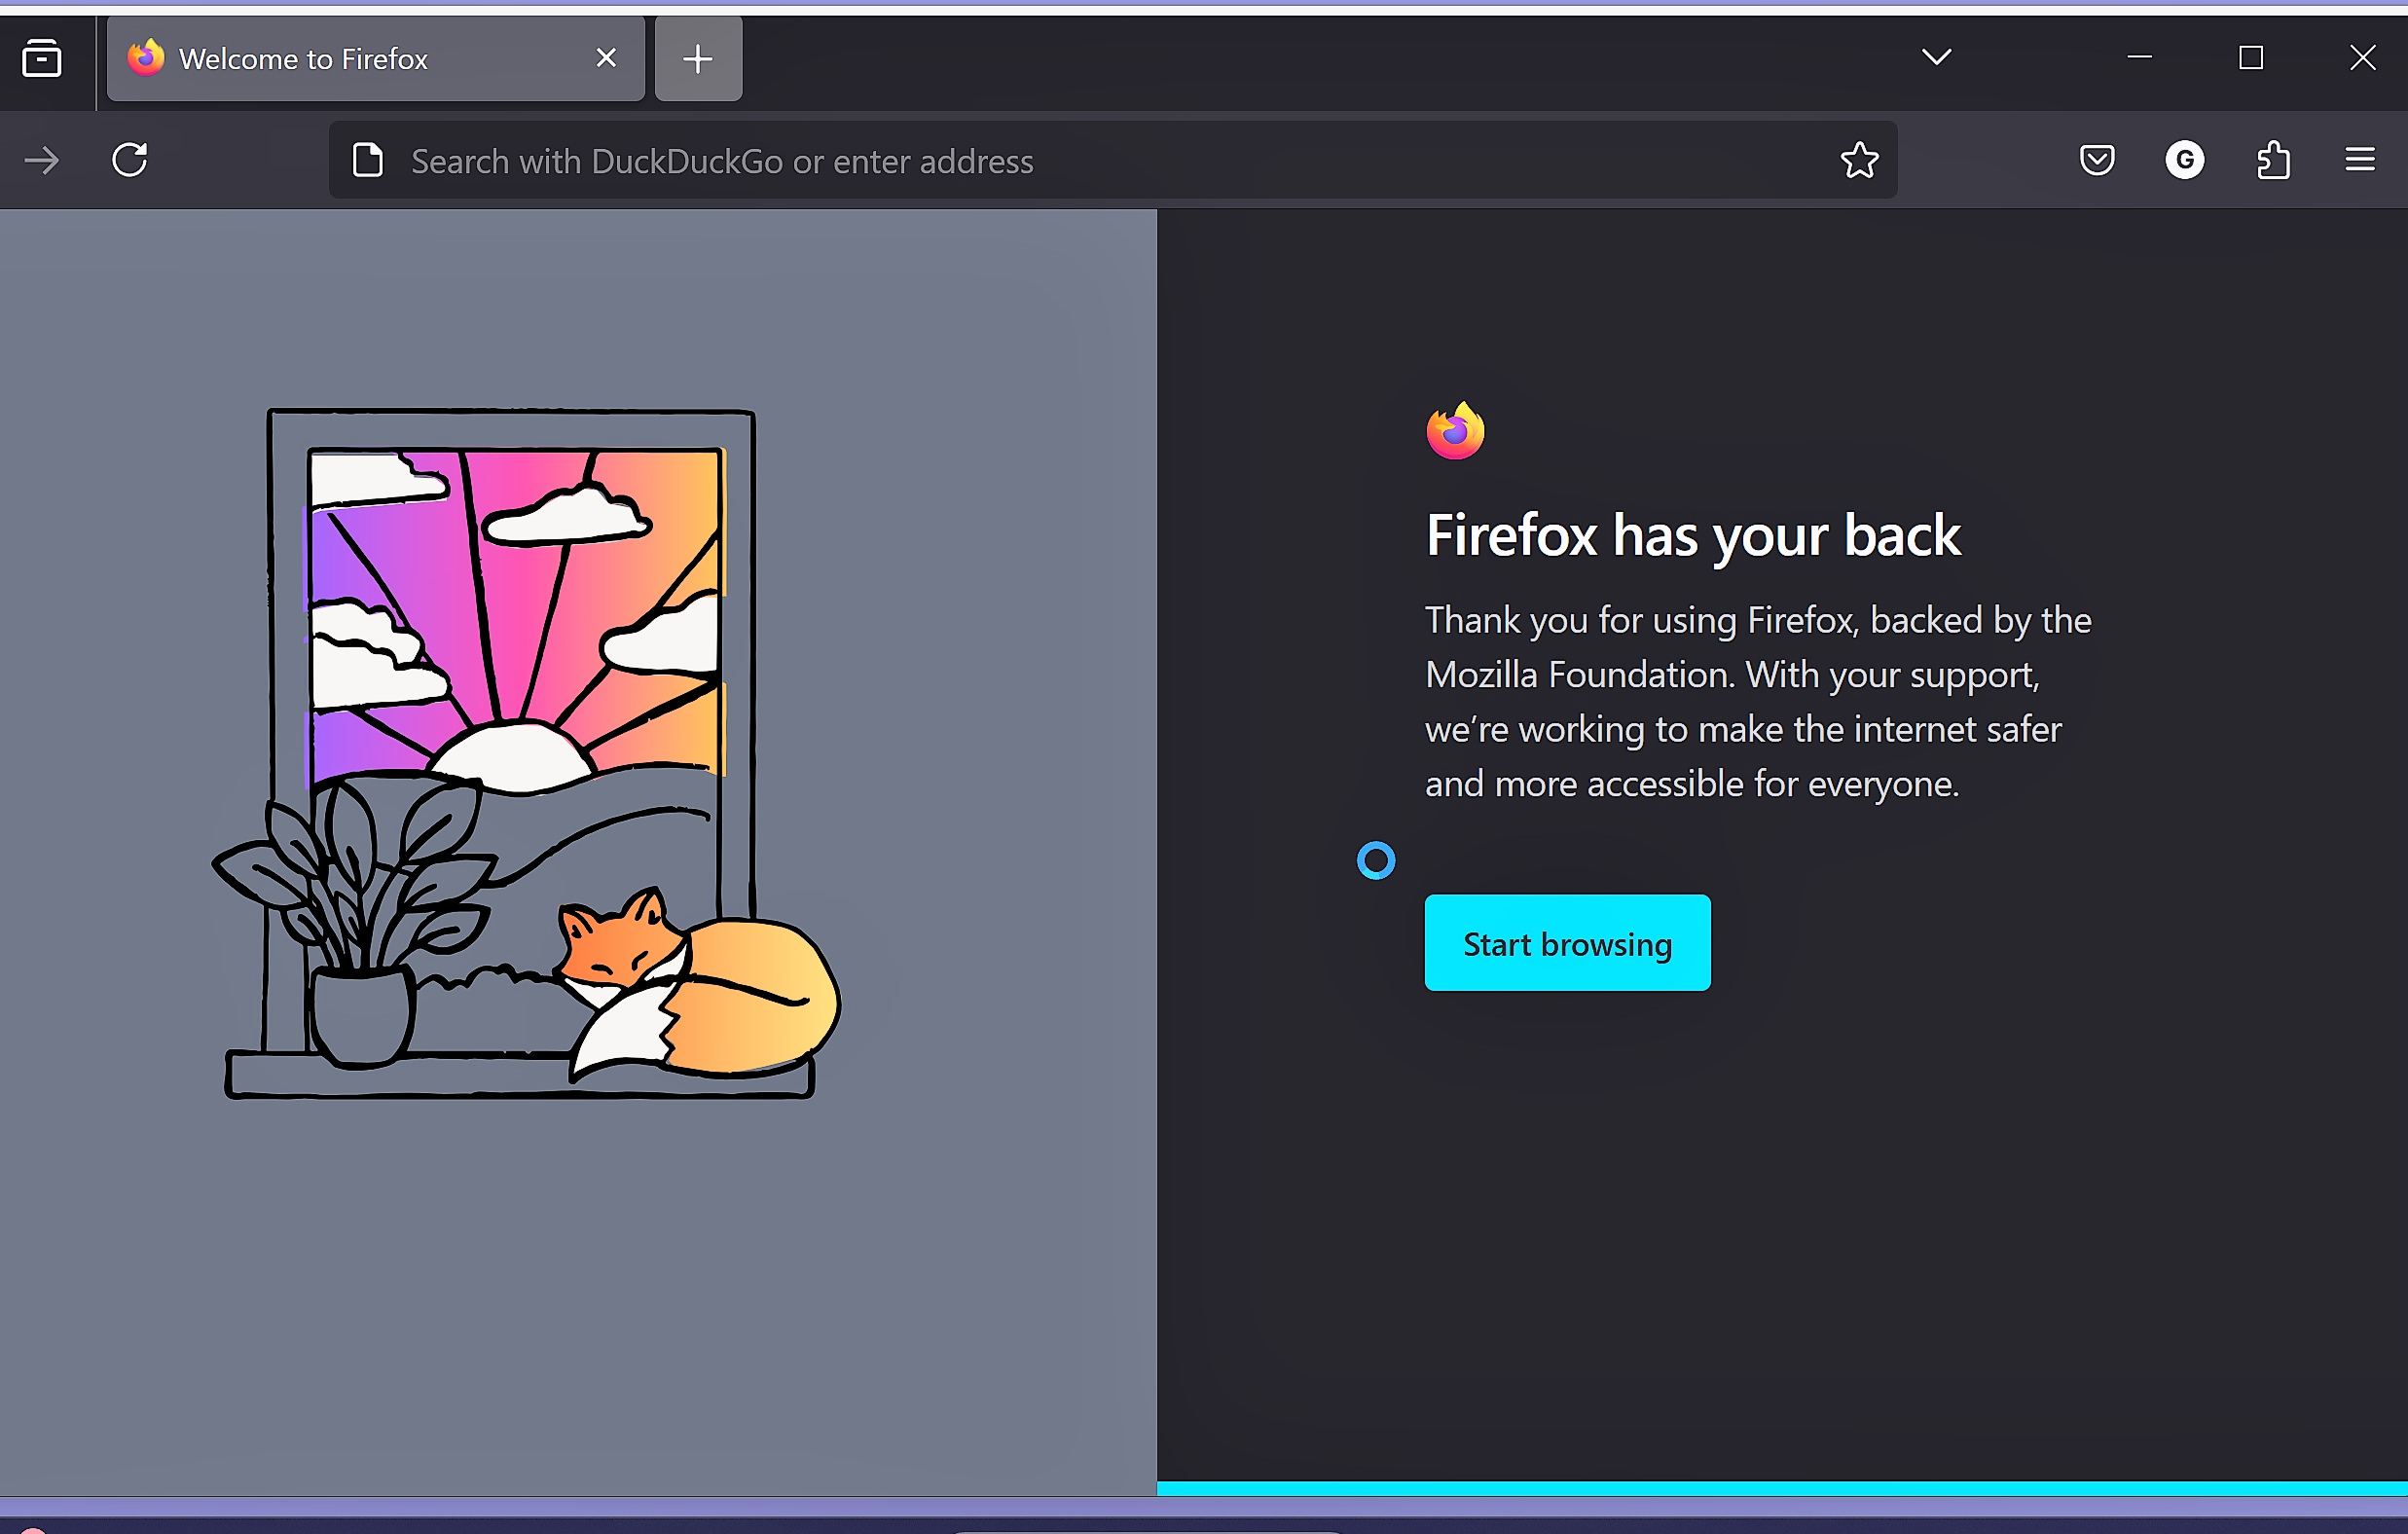Open a new tab with plus button
The height and width of the screenshot is (1534, 2408).
698,59
